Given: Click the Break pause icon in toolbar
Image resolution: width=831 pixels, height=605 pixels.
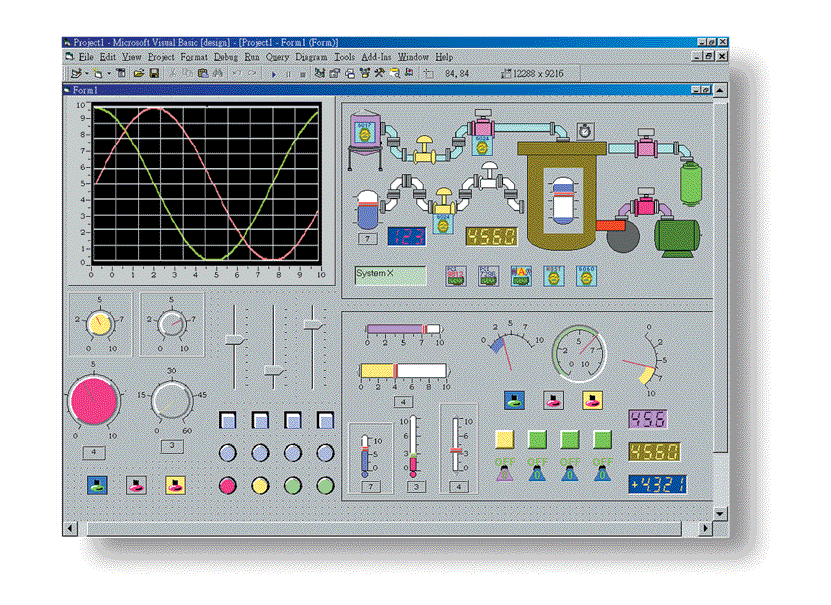Looking at the screenshot, I should click(288, 74).
